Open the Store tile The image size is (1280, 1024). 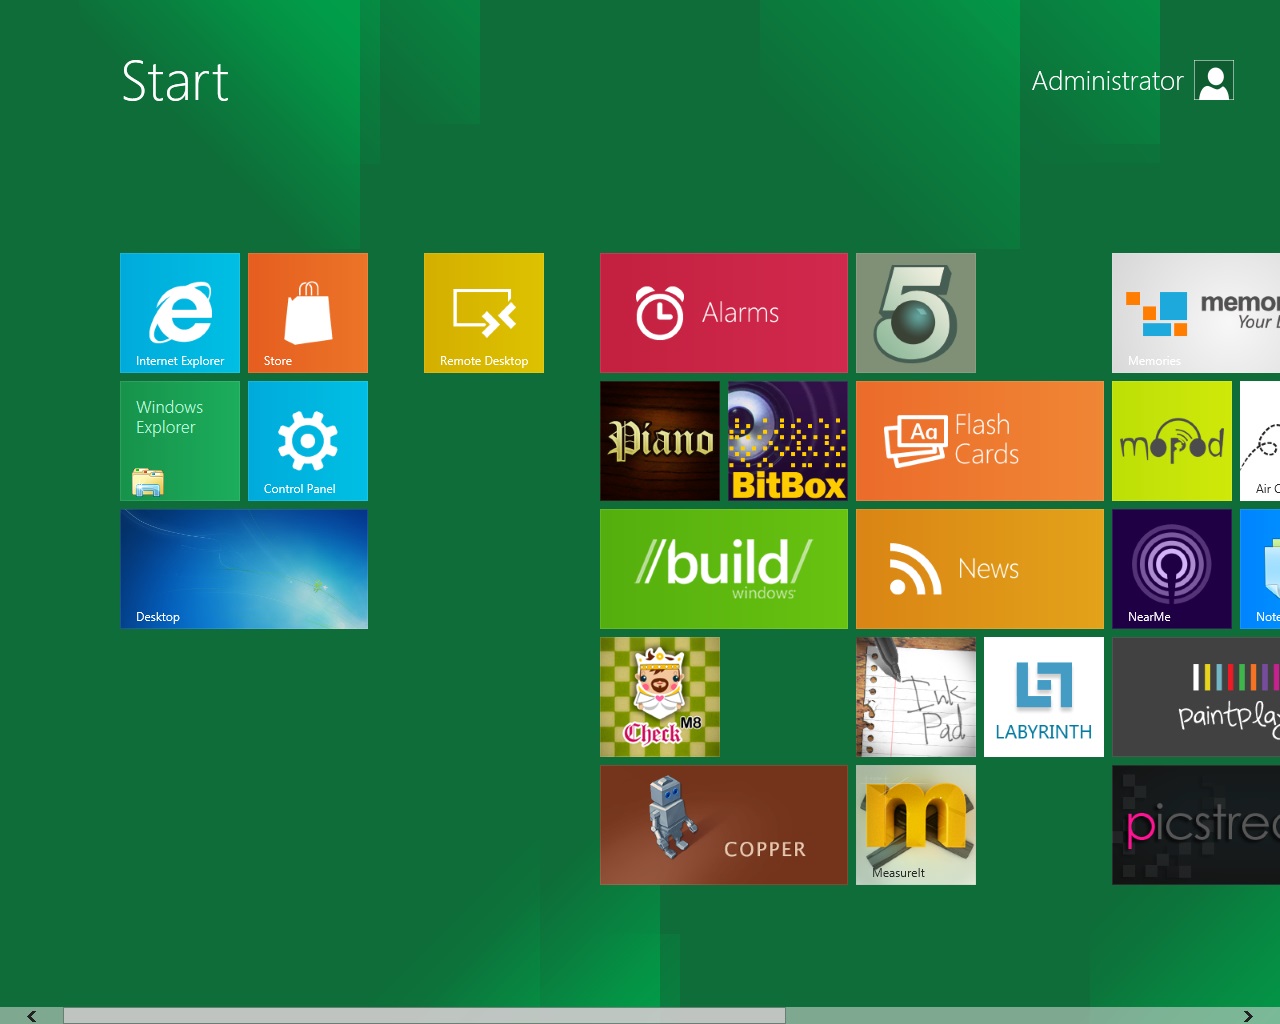click(308, 313)
